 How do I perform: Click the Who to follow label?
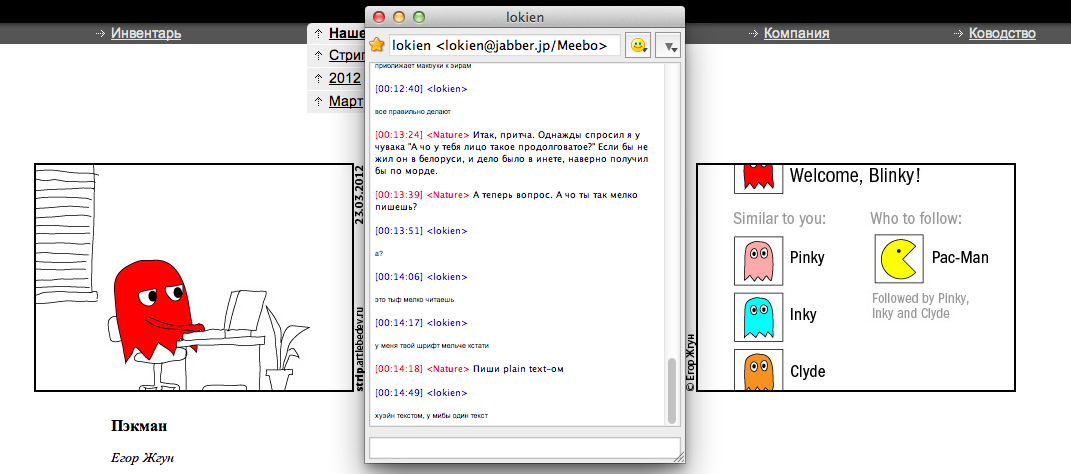click(x=916, y=219)
